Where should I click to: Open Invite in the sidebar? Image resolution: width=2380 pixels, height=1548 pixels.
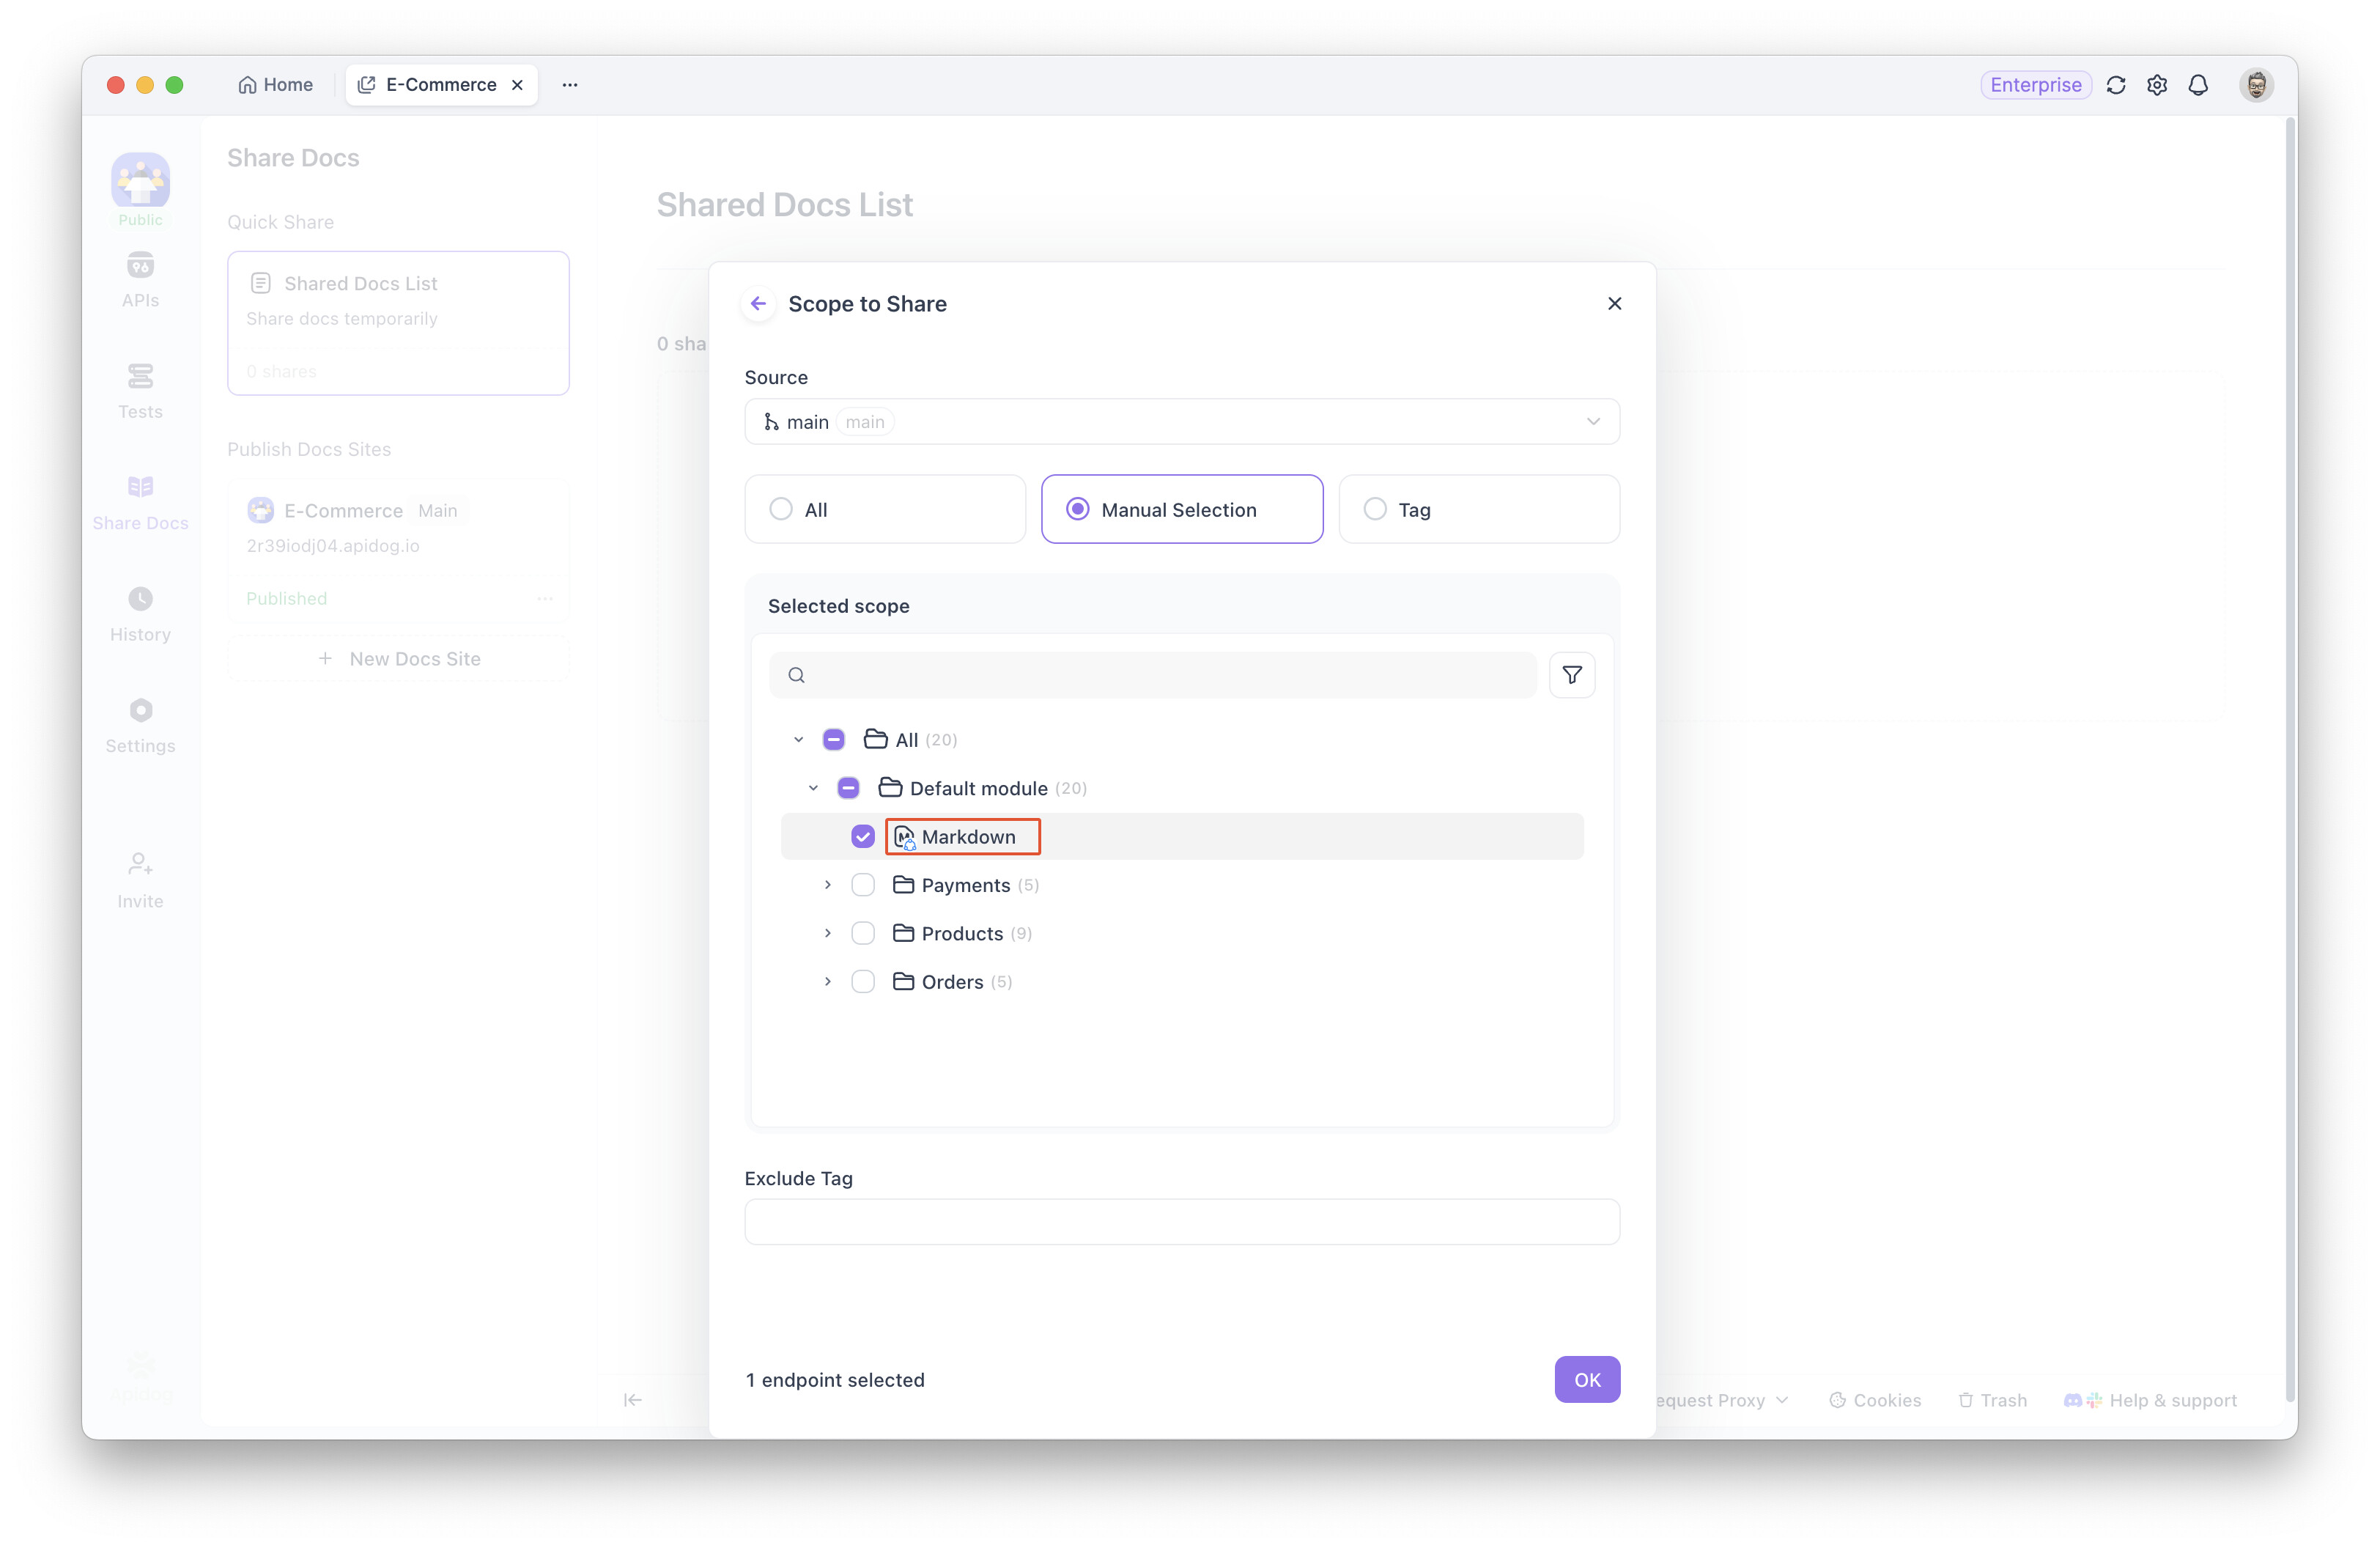pos(140,880)
